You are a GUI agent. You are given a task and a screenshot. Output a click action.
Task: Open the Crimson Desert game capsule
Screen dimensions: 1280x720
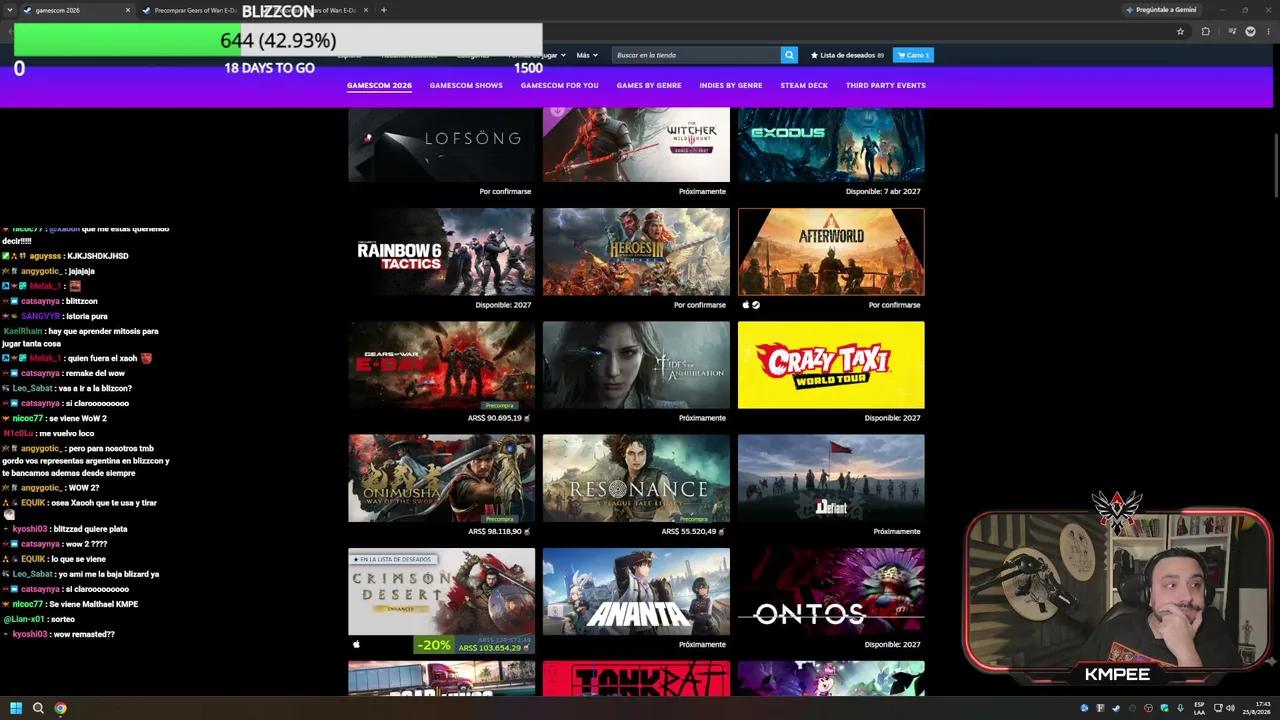coord(441,591)
